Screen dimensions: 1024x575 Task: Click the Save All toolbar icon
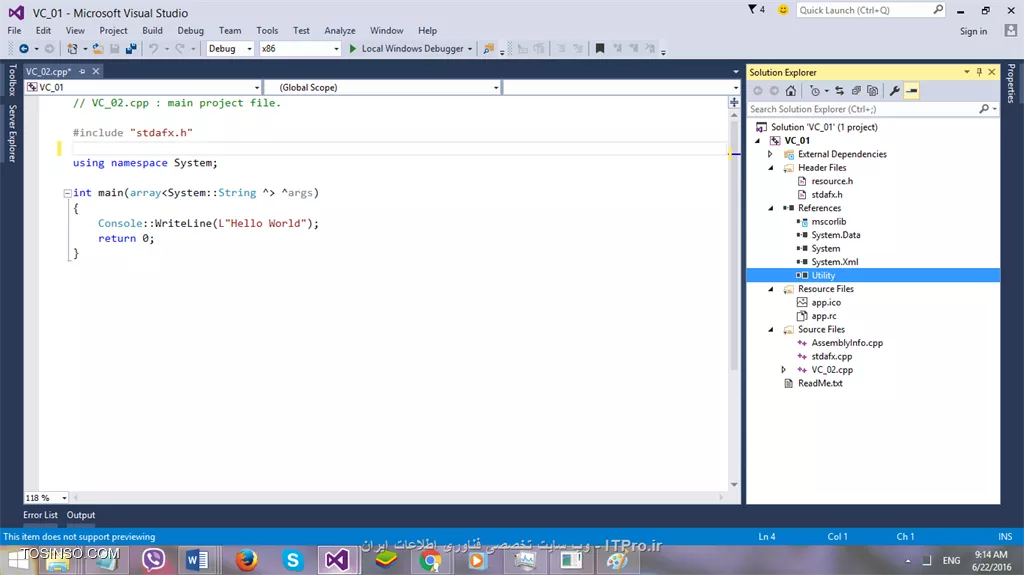point(131,48)
